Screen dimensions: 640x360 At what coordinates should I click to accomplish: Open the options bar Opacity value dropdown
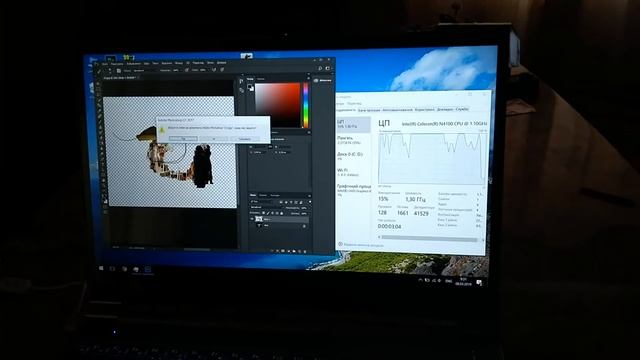[176, 70]
